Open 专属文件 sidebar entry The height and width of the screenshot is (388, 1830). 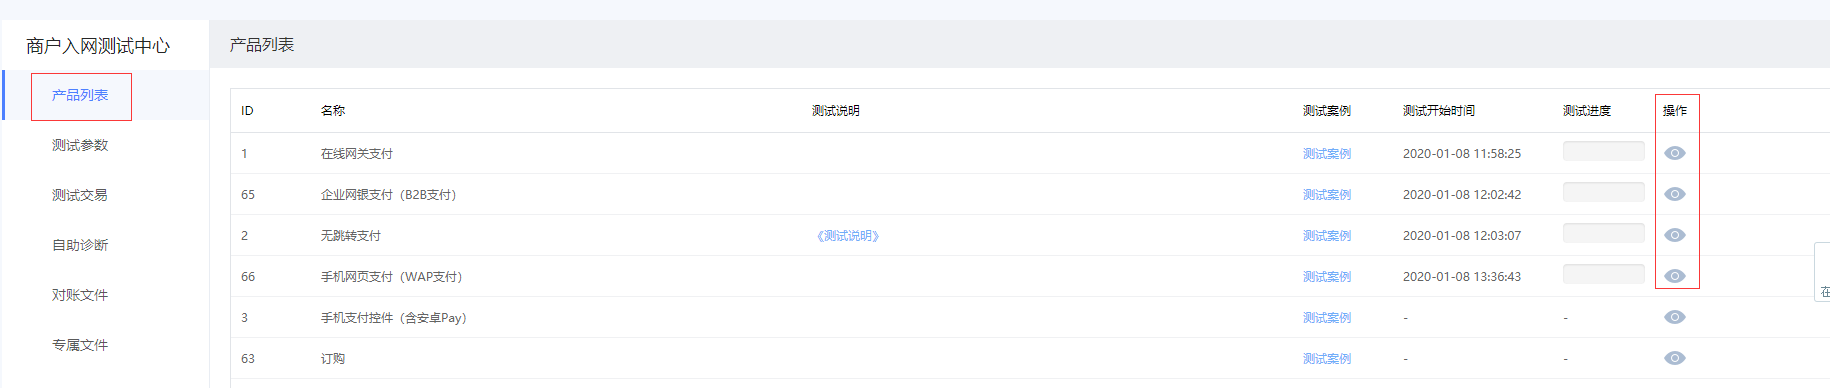click(x=80, y=345)
